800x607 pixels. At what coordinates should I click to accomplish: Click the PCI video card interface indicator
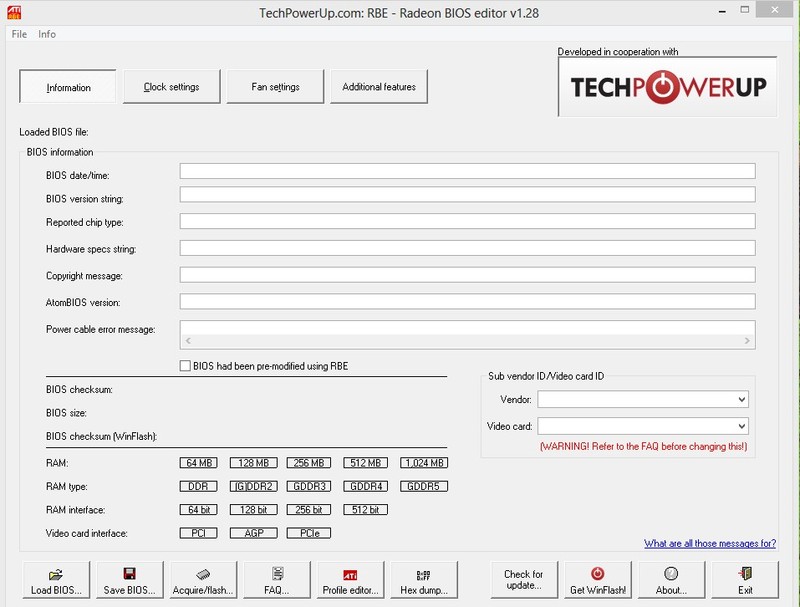click(198, 533)
